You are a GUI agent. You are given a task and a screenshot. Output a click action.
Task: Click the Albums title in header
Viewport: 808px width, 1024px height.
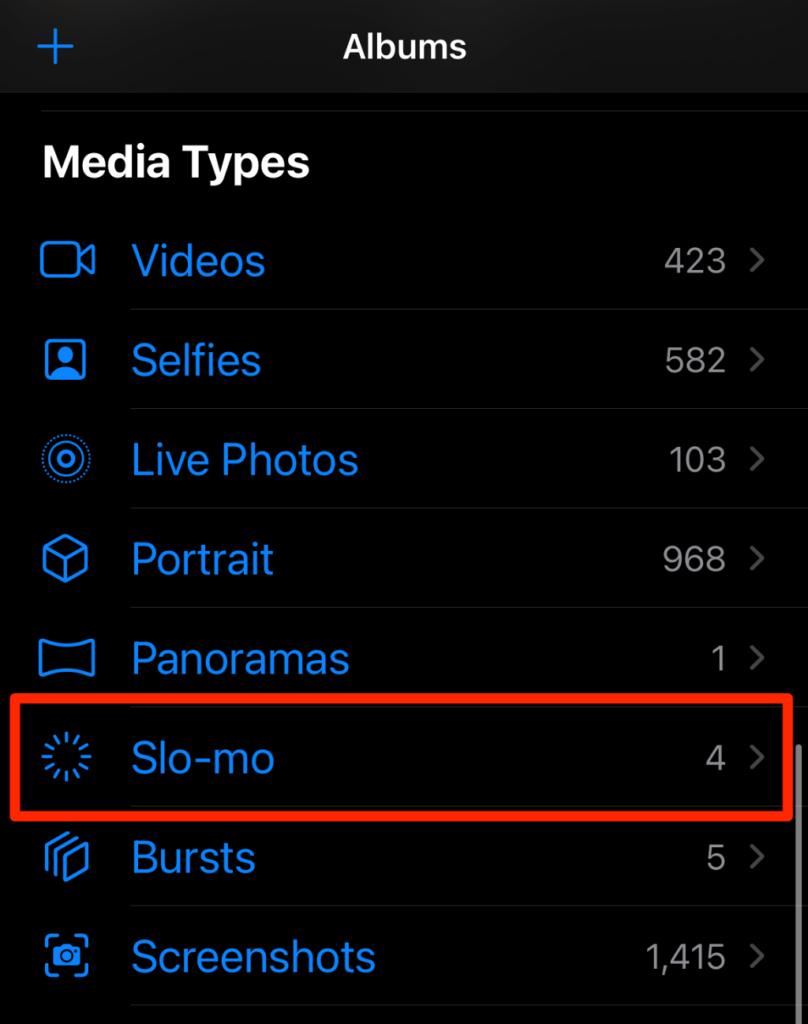tap(404, 46)
